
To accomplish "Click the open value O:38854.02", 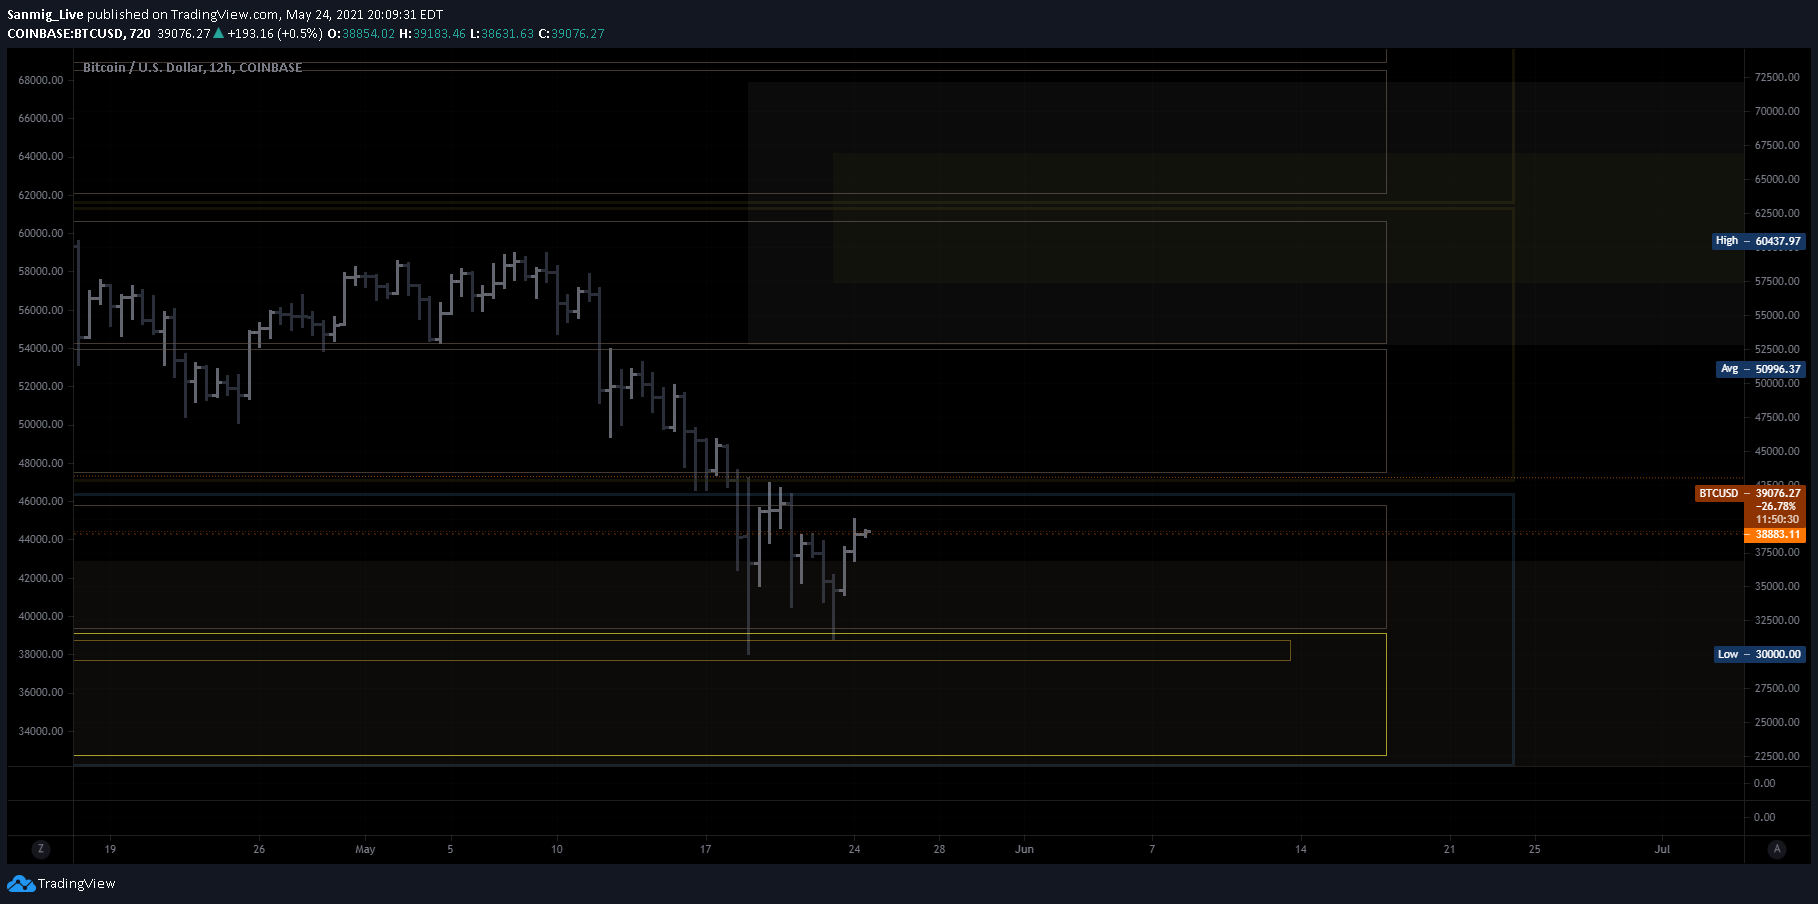I will coord(361,33).
